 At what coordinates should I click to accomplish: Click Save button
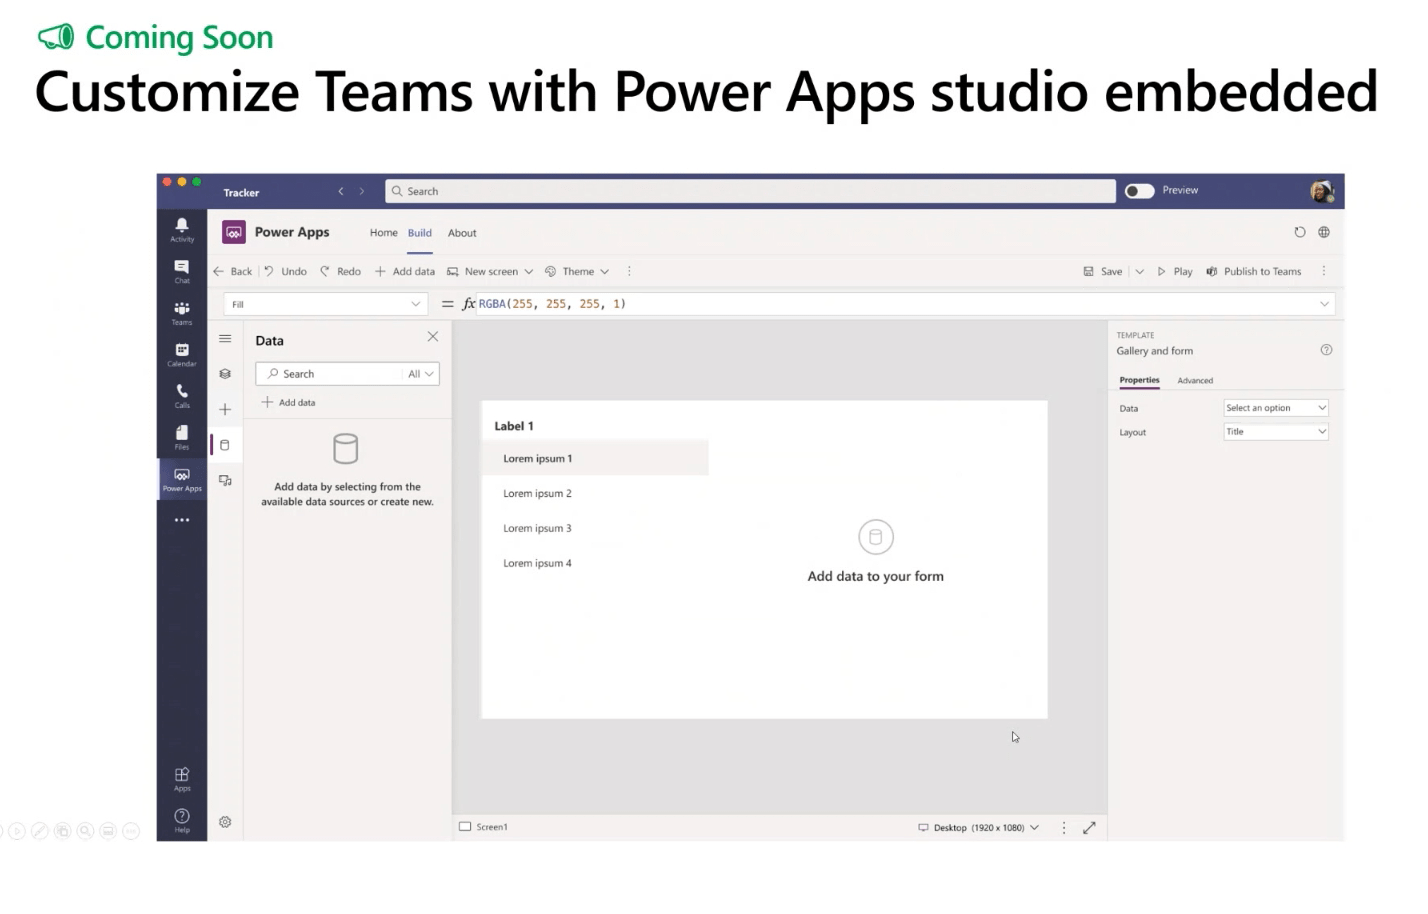coord(1103,271)
